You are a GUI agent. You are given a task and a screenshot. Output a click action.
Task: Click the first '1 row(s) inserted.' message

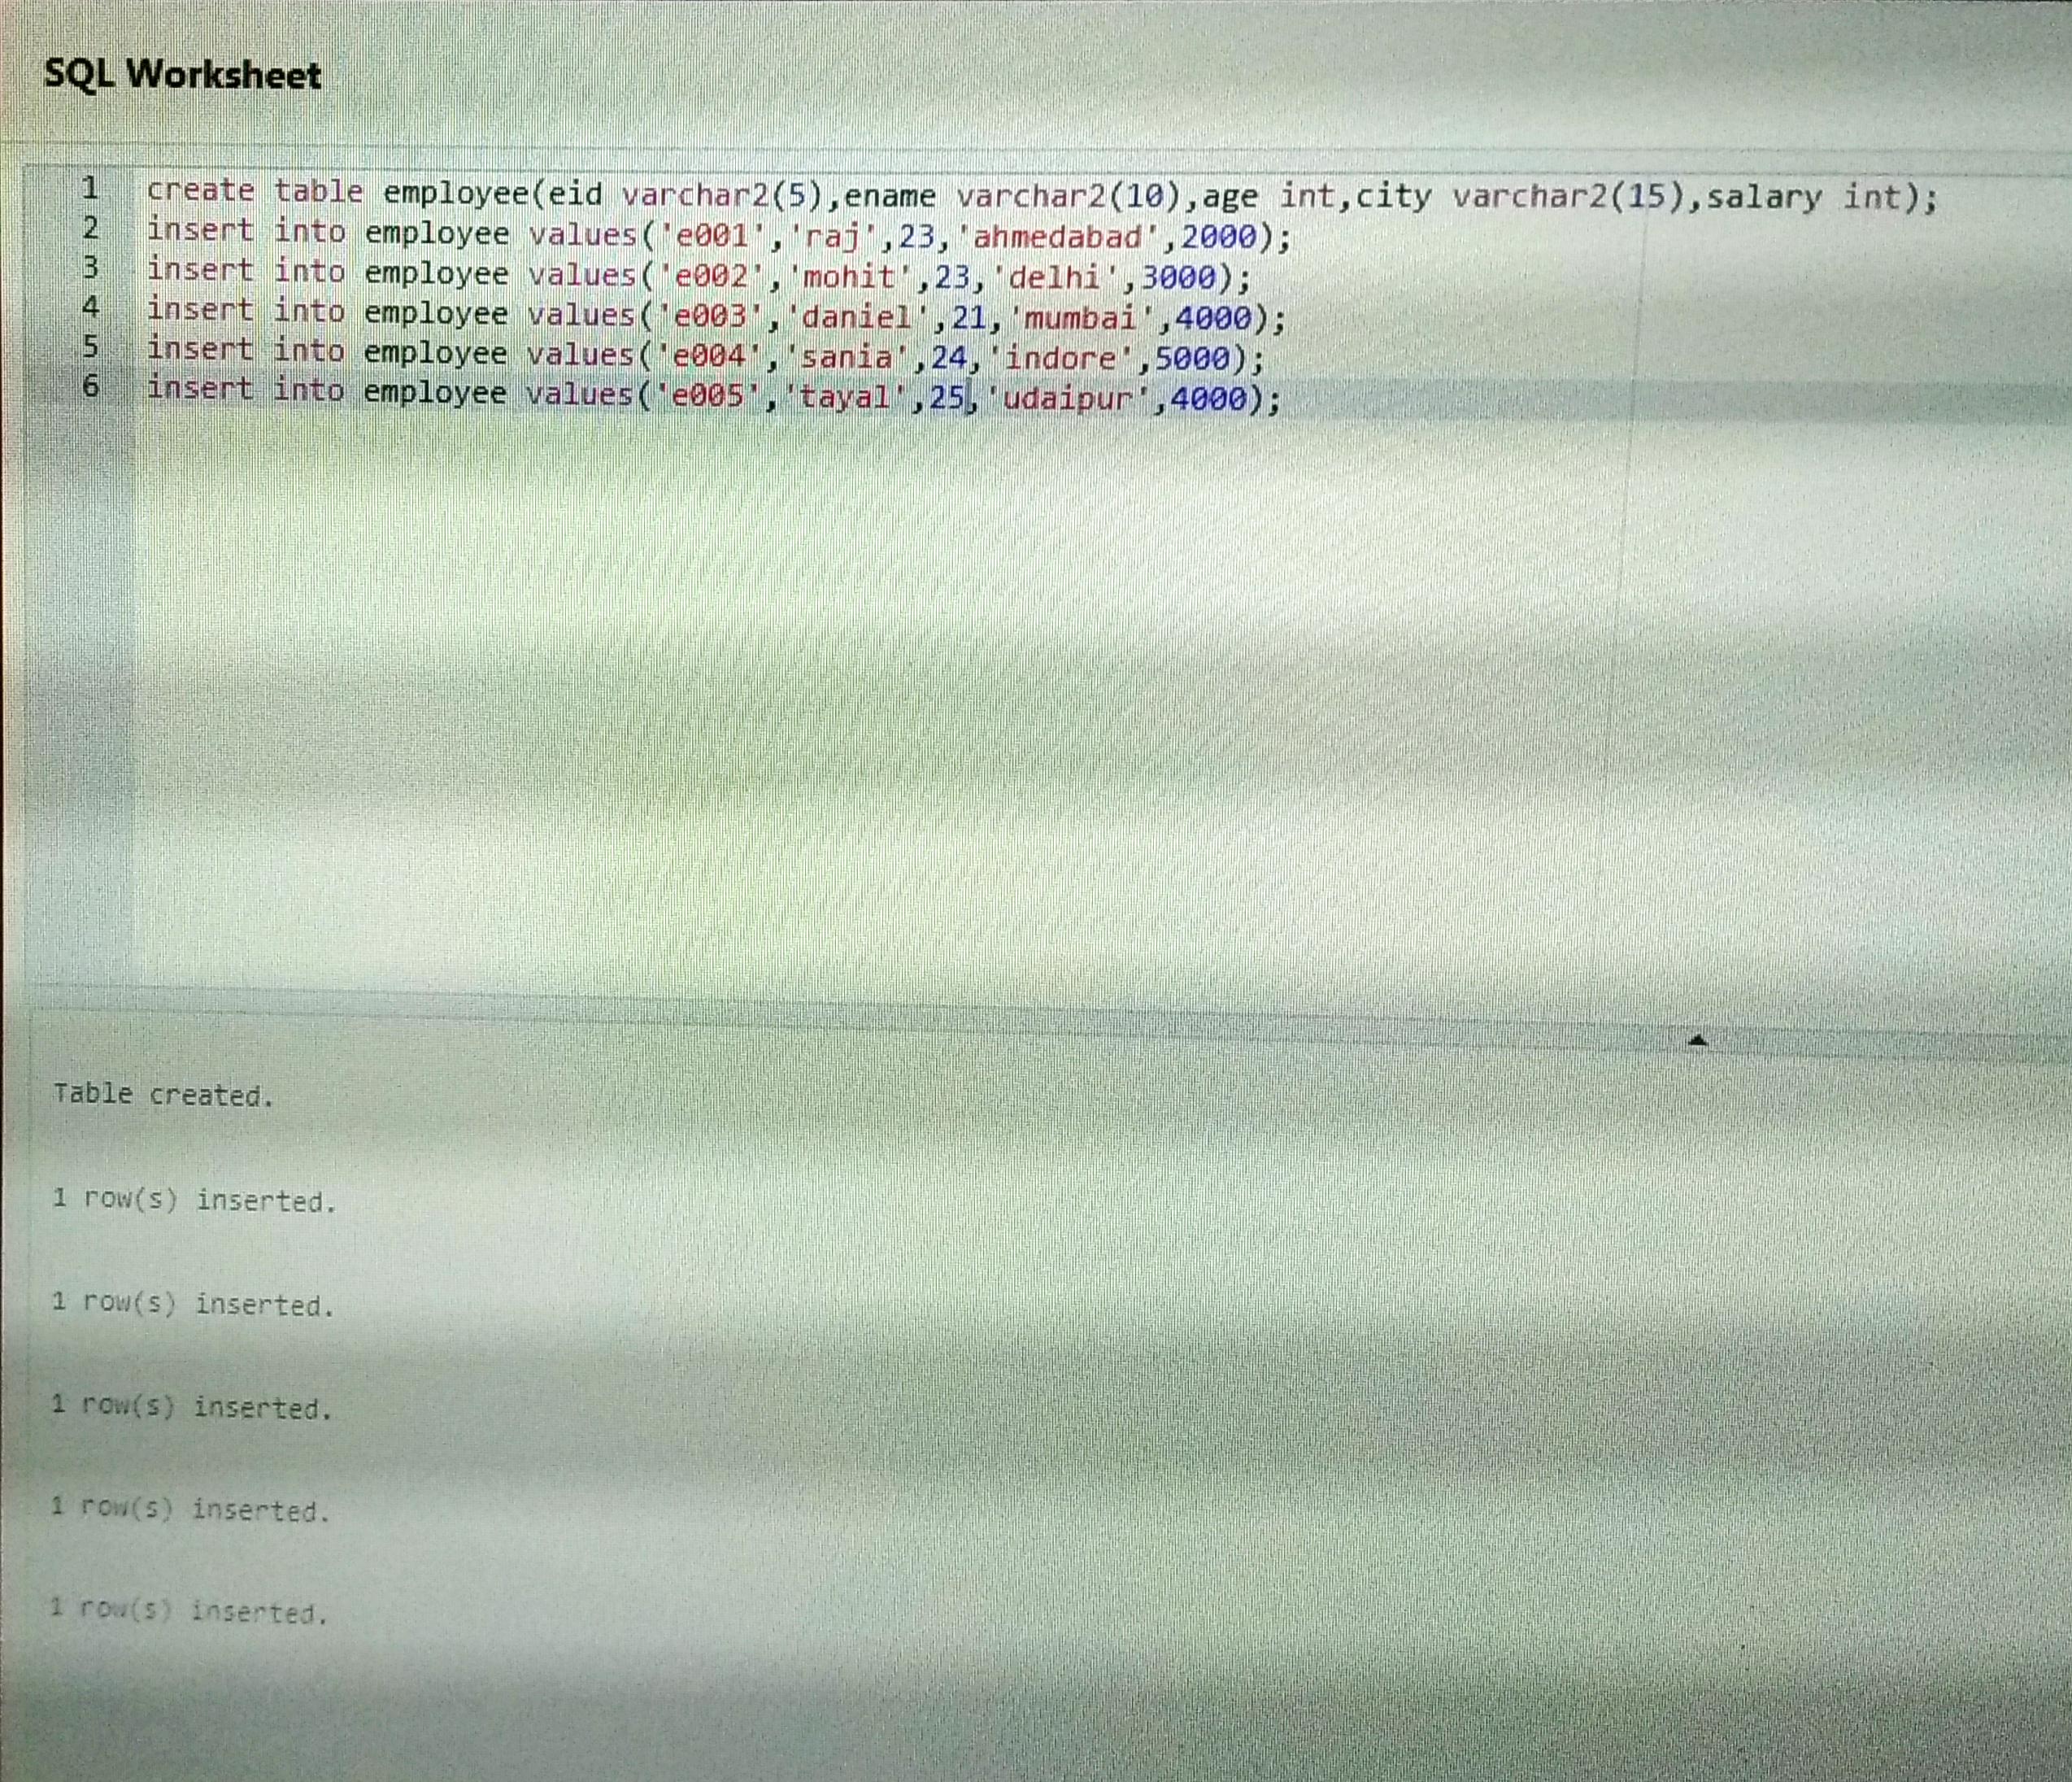194,1200
